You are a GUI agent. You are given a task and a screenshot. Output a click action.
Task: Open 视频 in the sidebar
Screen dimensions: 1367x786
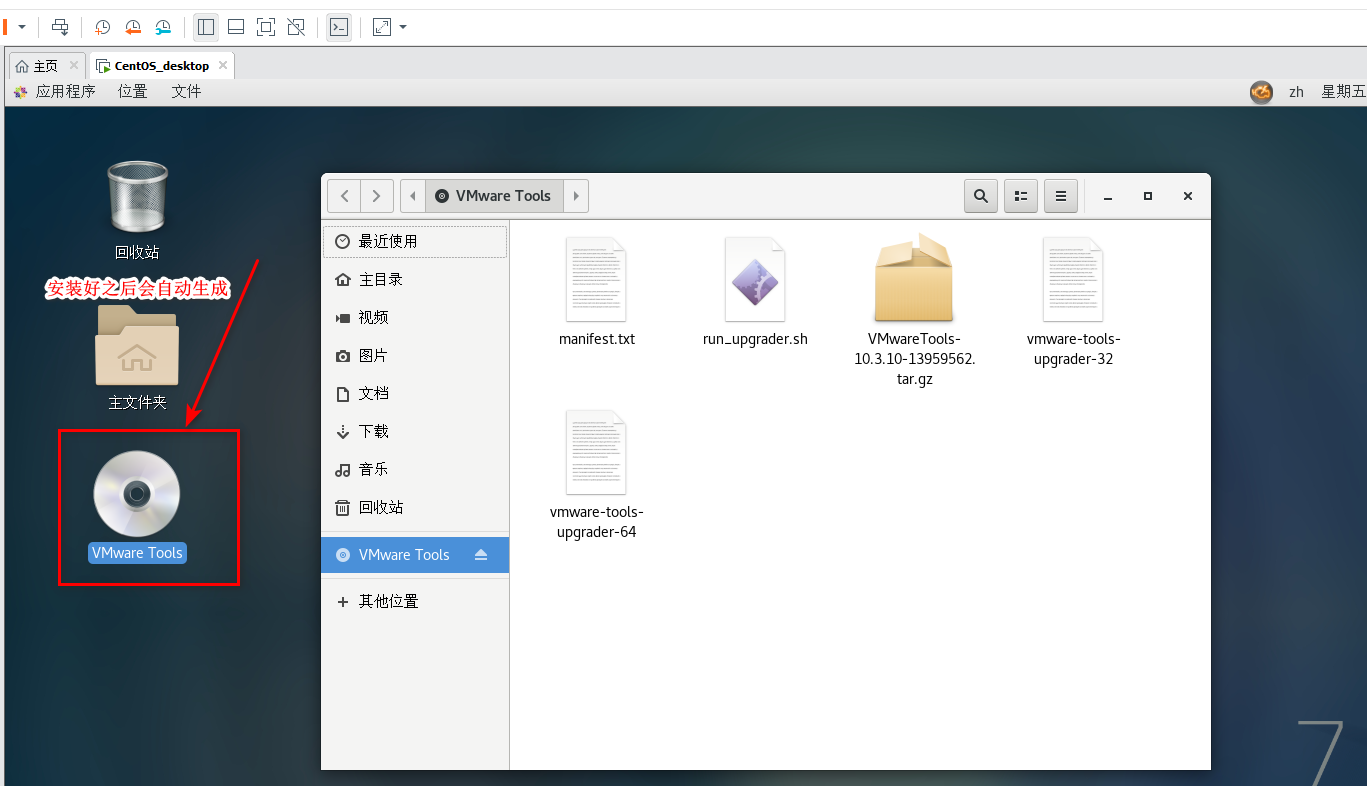[415, 317]
